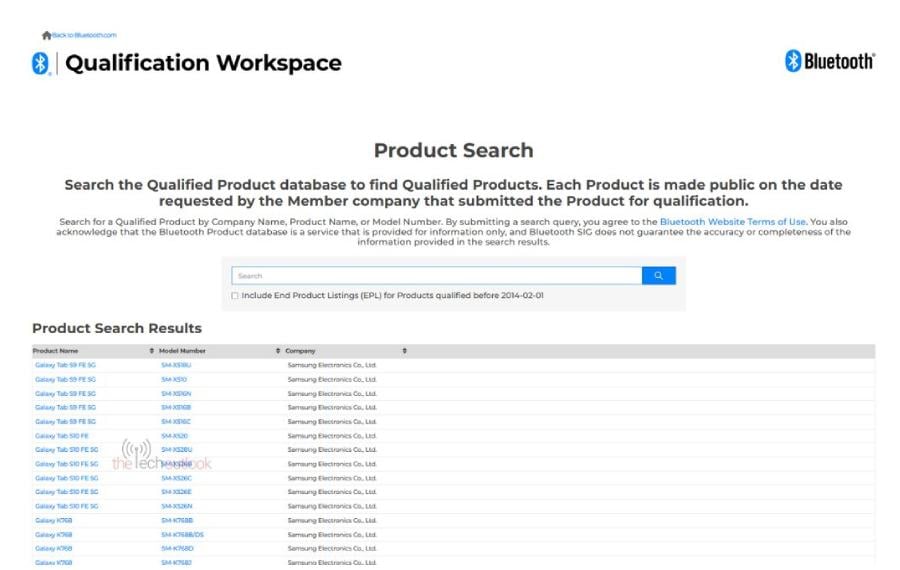The image size is (900, 570).
Task: Enable Include End Product Listings (EPL) checkbox
Action: (x=235, y=296)
